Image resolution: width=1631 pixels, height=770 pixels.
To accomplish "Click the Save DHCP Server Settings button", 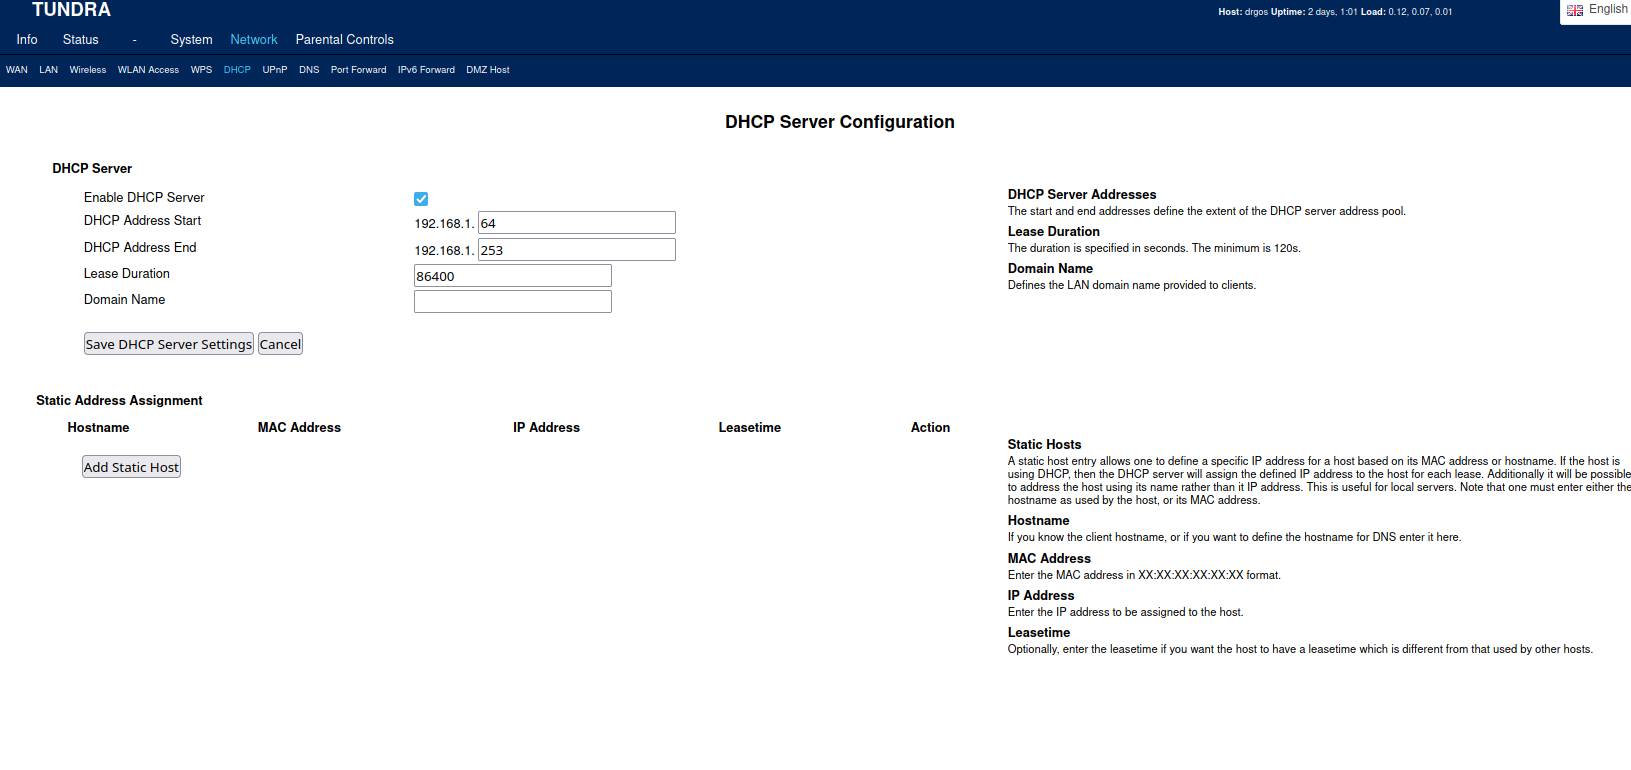I will point(169,344).
